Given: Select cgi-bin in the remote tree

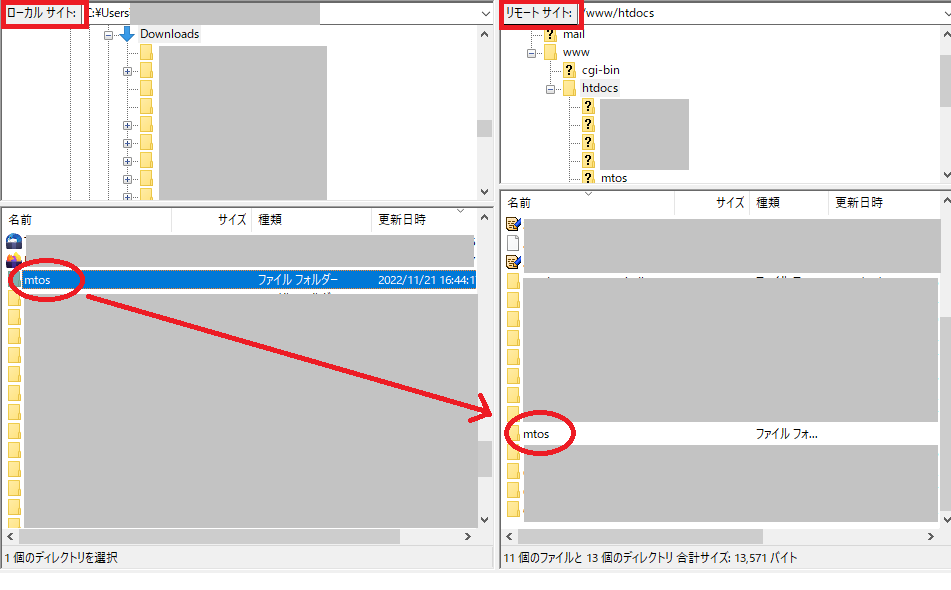Looking at the screenshot, I should (x=600, y=70).
